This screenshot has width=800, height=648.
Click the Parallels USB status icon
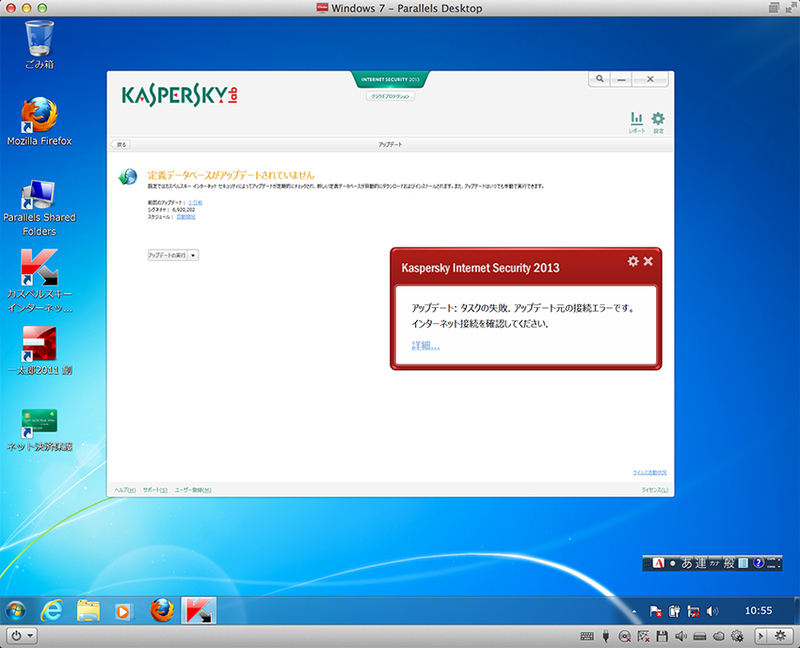(x=606, y=636)
